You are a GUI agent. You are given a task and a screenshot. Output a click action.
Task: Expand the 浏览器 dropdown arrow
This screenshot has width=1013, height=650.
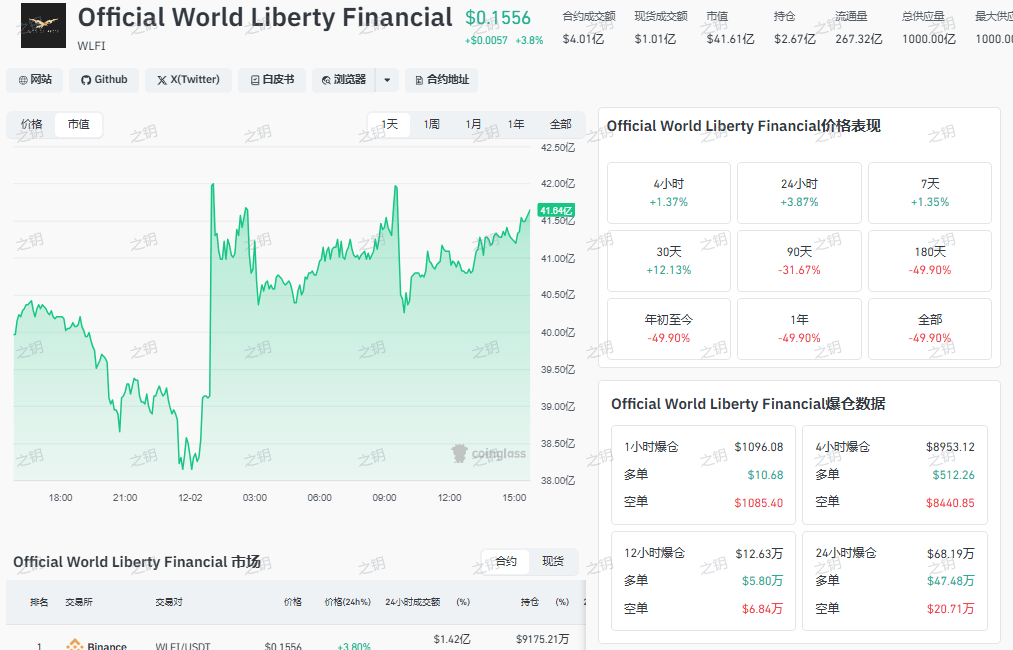(388, 80)
